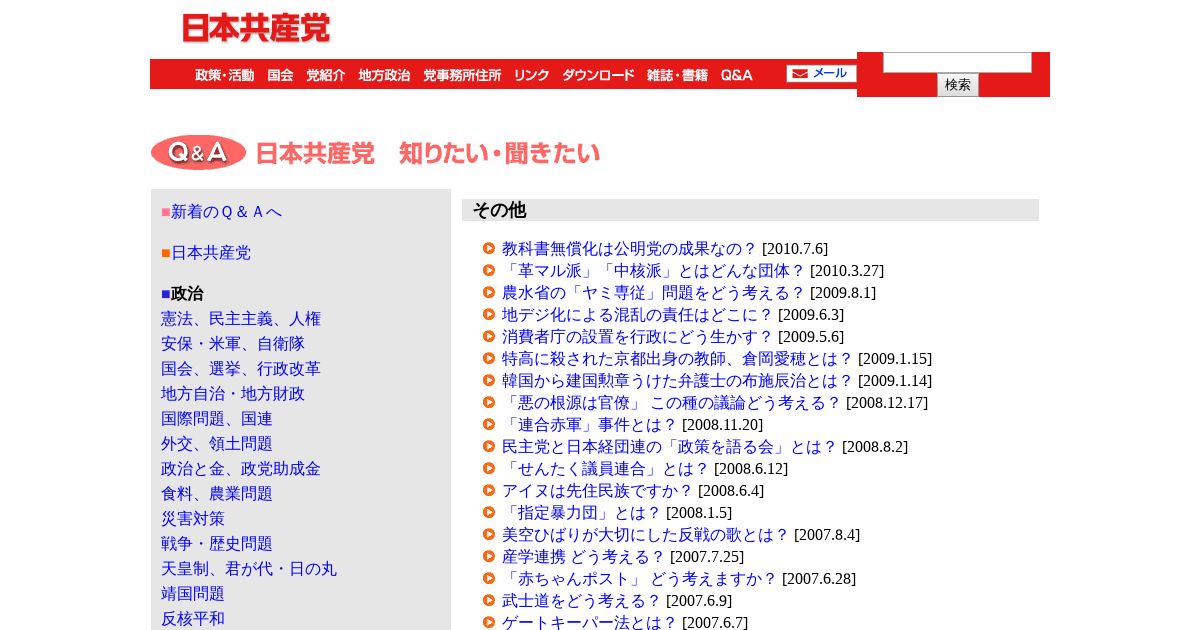Click bullet icon beside 悪の根源は官僚 entry
1200x630 pixels.
click(x=489, y=402)
